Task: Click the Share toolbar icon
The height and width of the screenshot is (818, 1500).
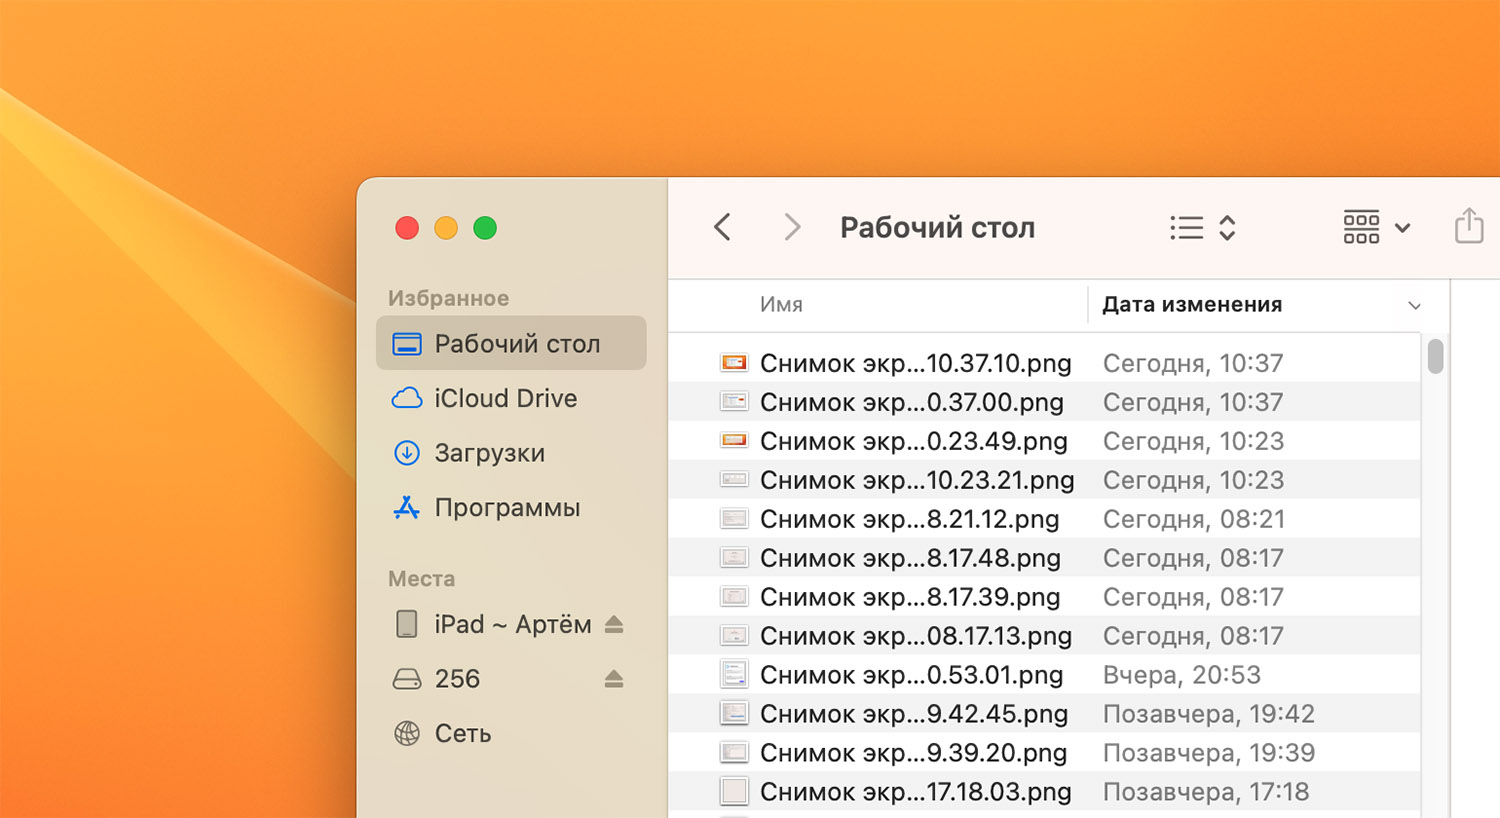Action: pyautogui.click(x=1468, y=227)
